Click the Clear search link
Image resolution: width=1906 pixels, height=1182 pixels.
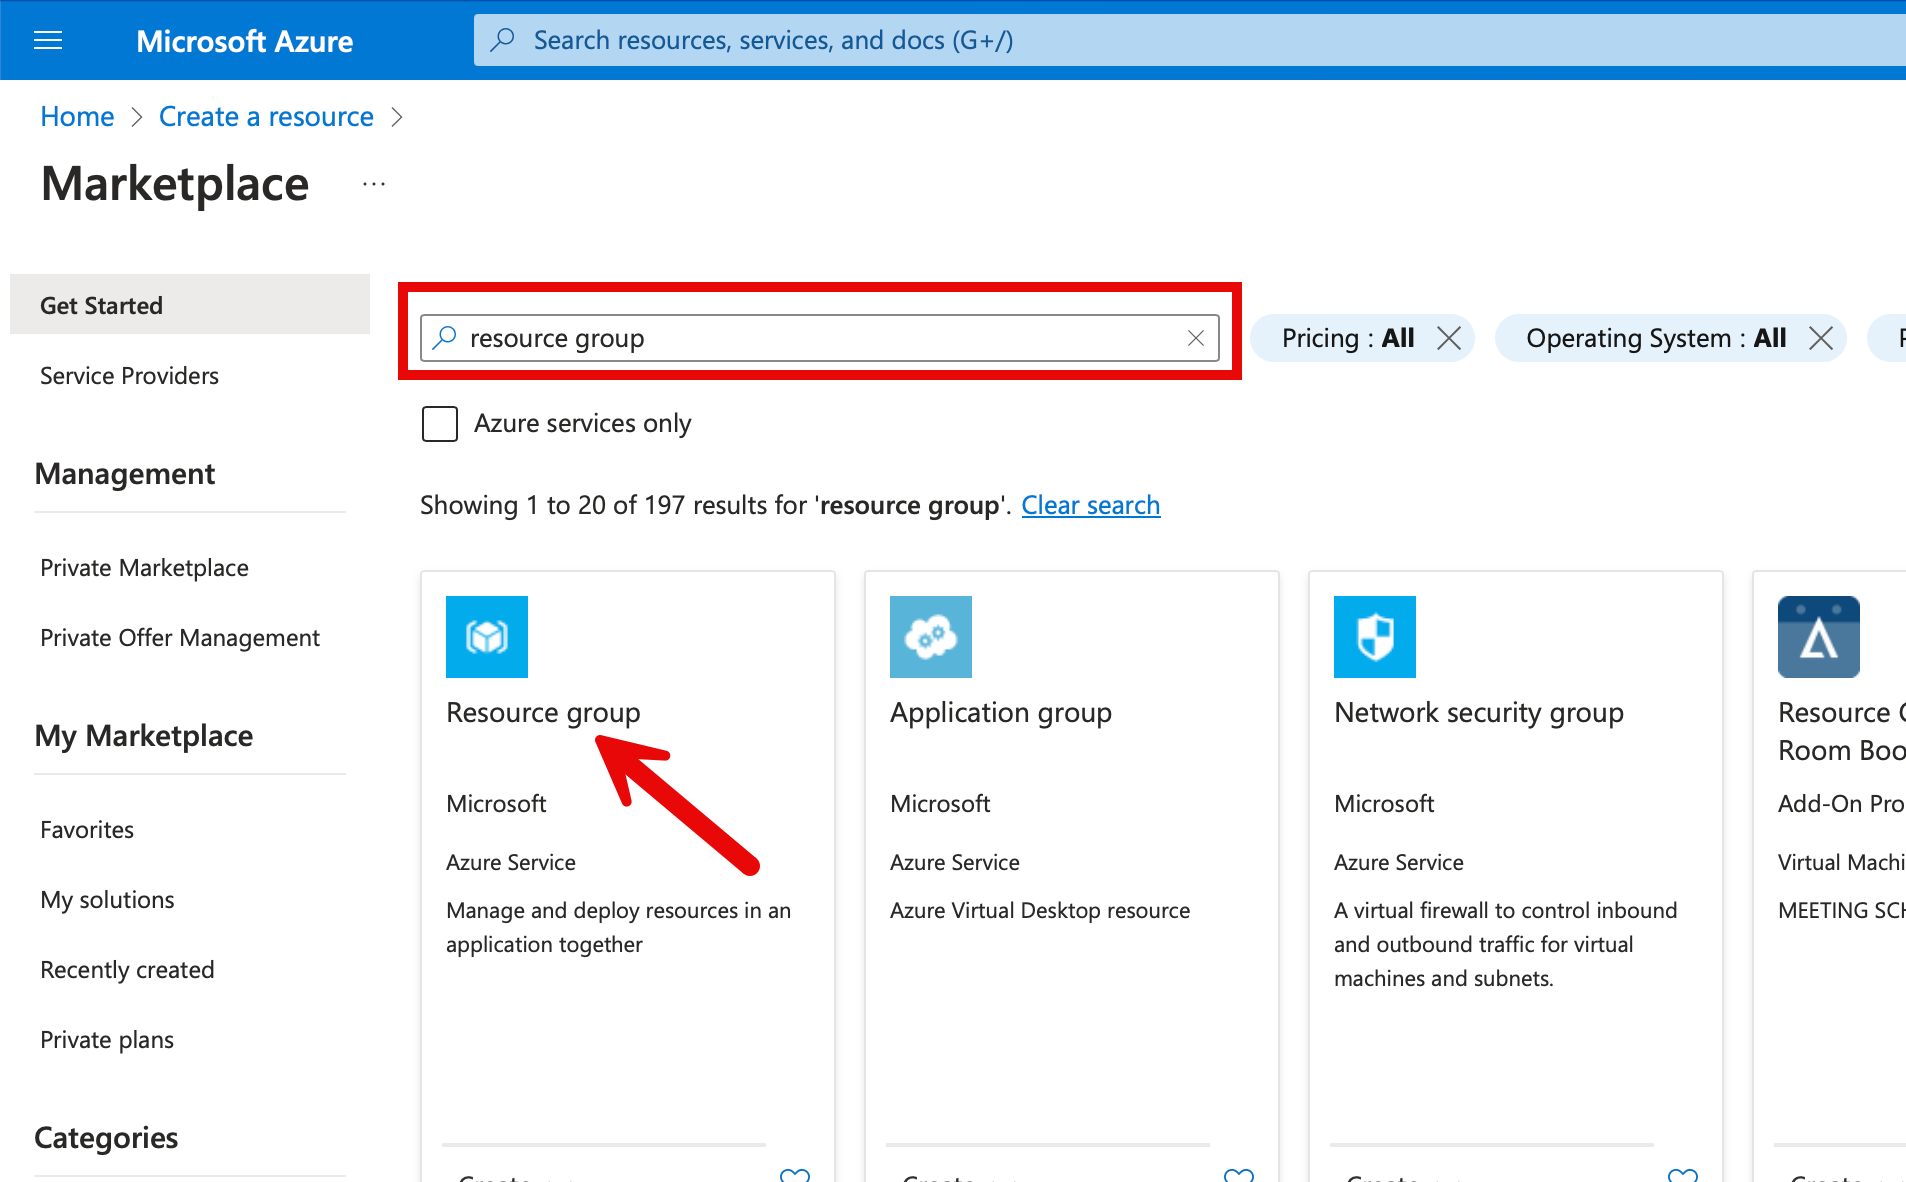coord(1090,505)
